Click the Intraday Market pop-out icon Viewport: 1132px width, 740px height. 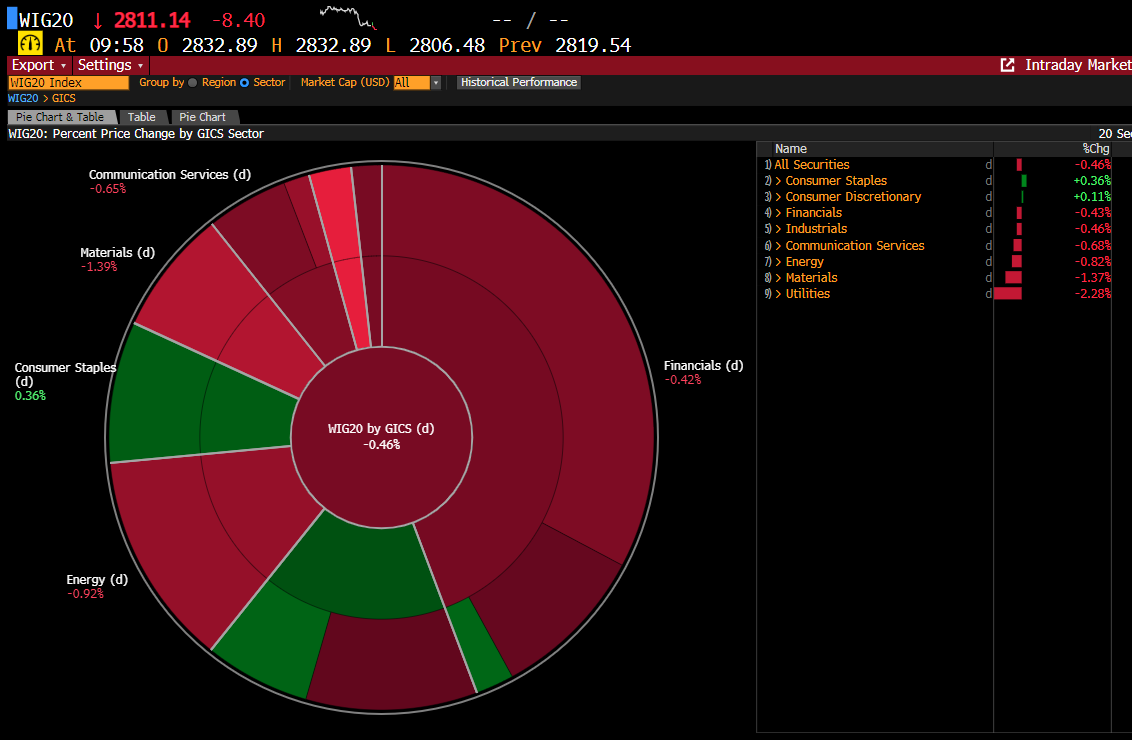(x=1007, y=65)
